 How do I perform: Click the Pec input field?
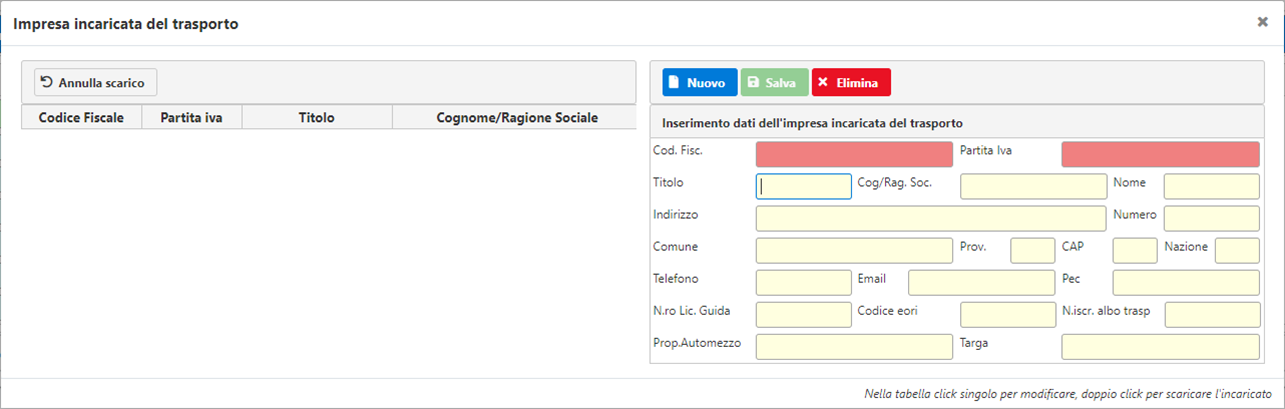coord(1186,283)
